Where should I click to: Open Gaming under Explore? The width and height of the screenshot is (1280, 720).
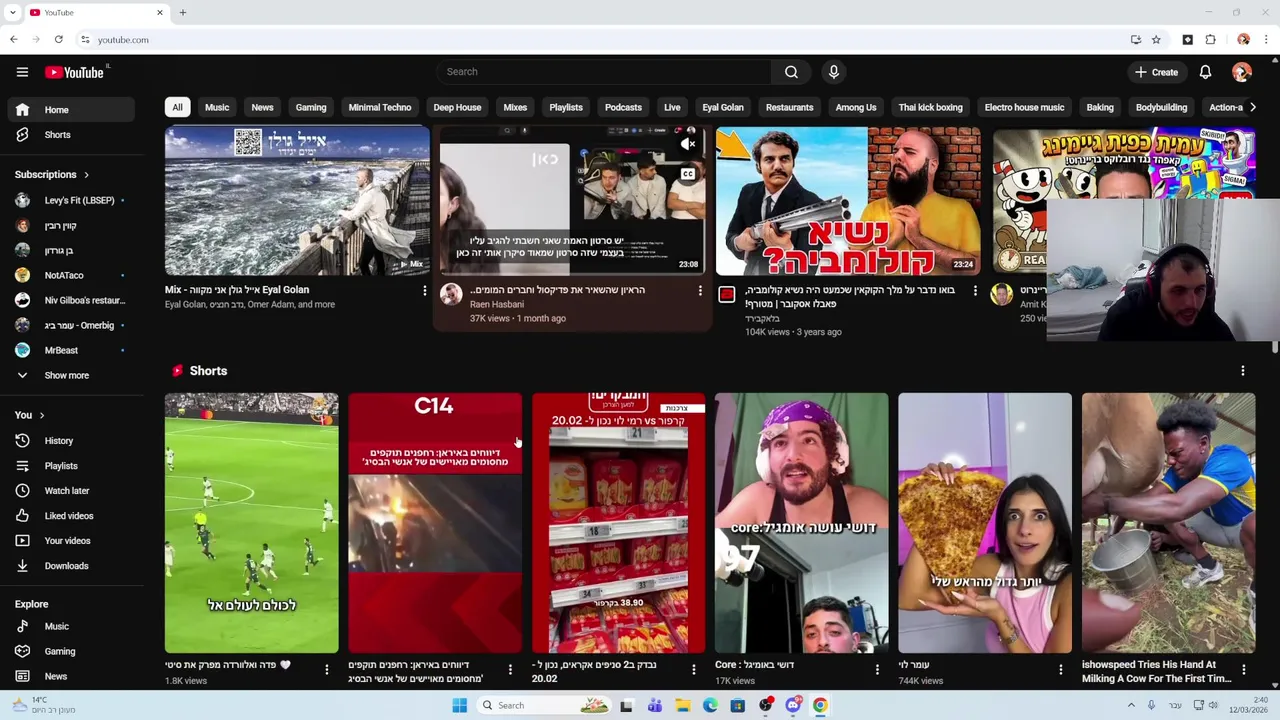(x=70, y=652)
